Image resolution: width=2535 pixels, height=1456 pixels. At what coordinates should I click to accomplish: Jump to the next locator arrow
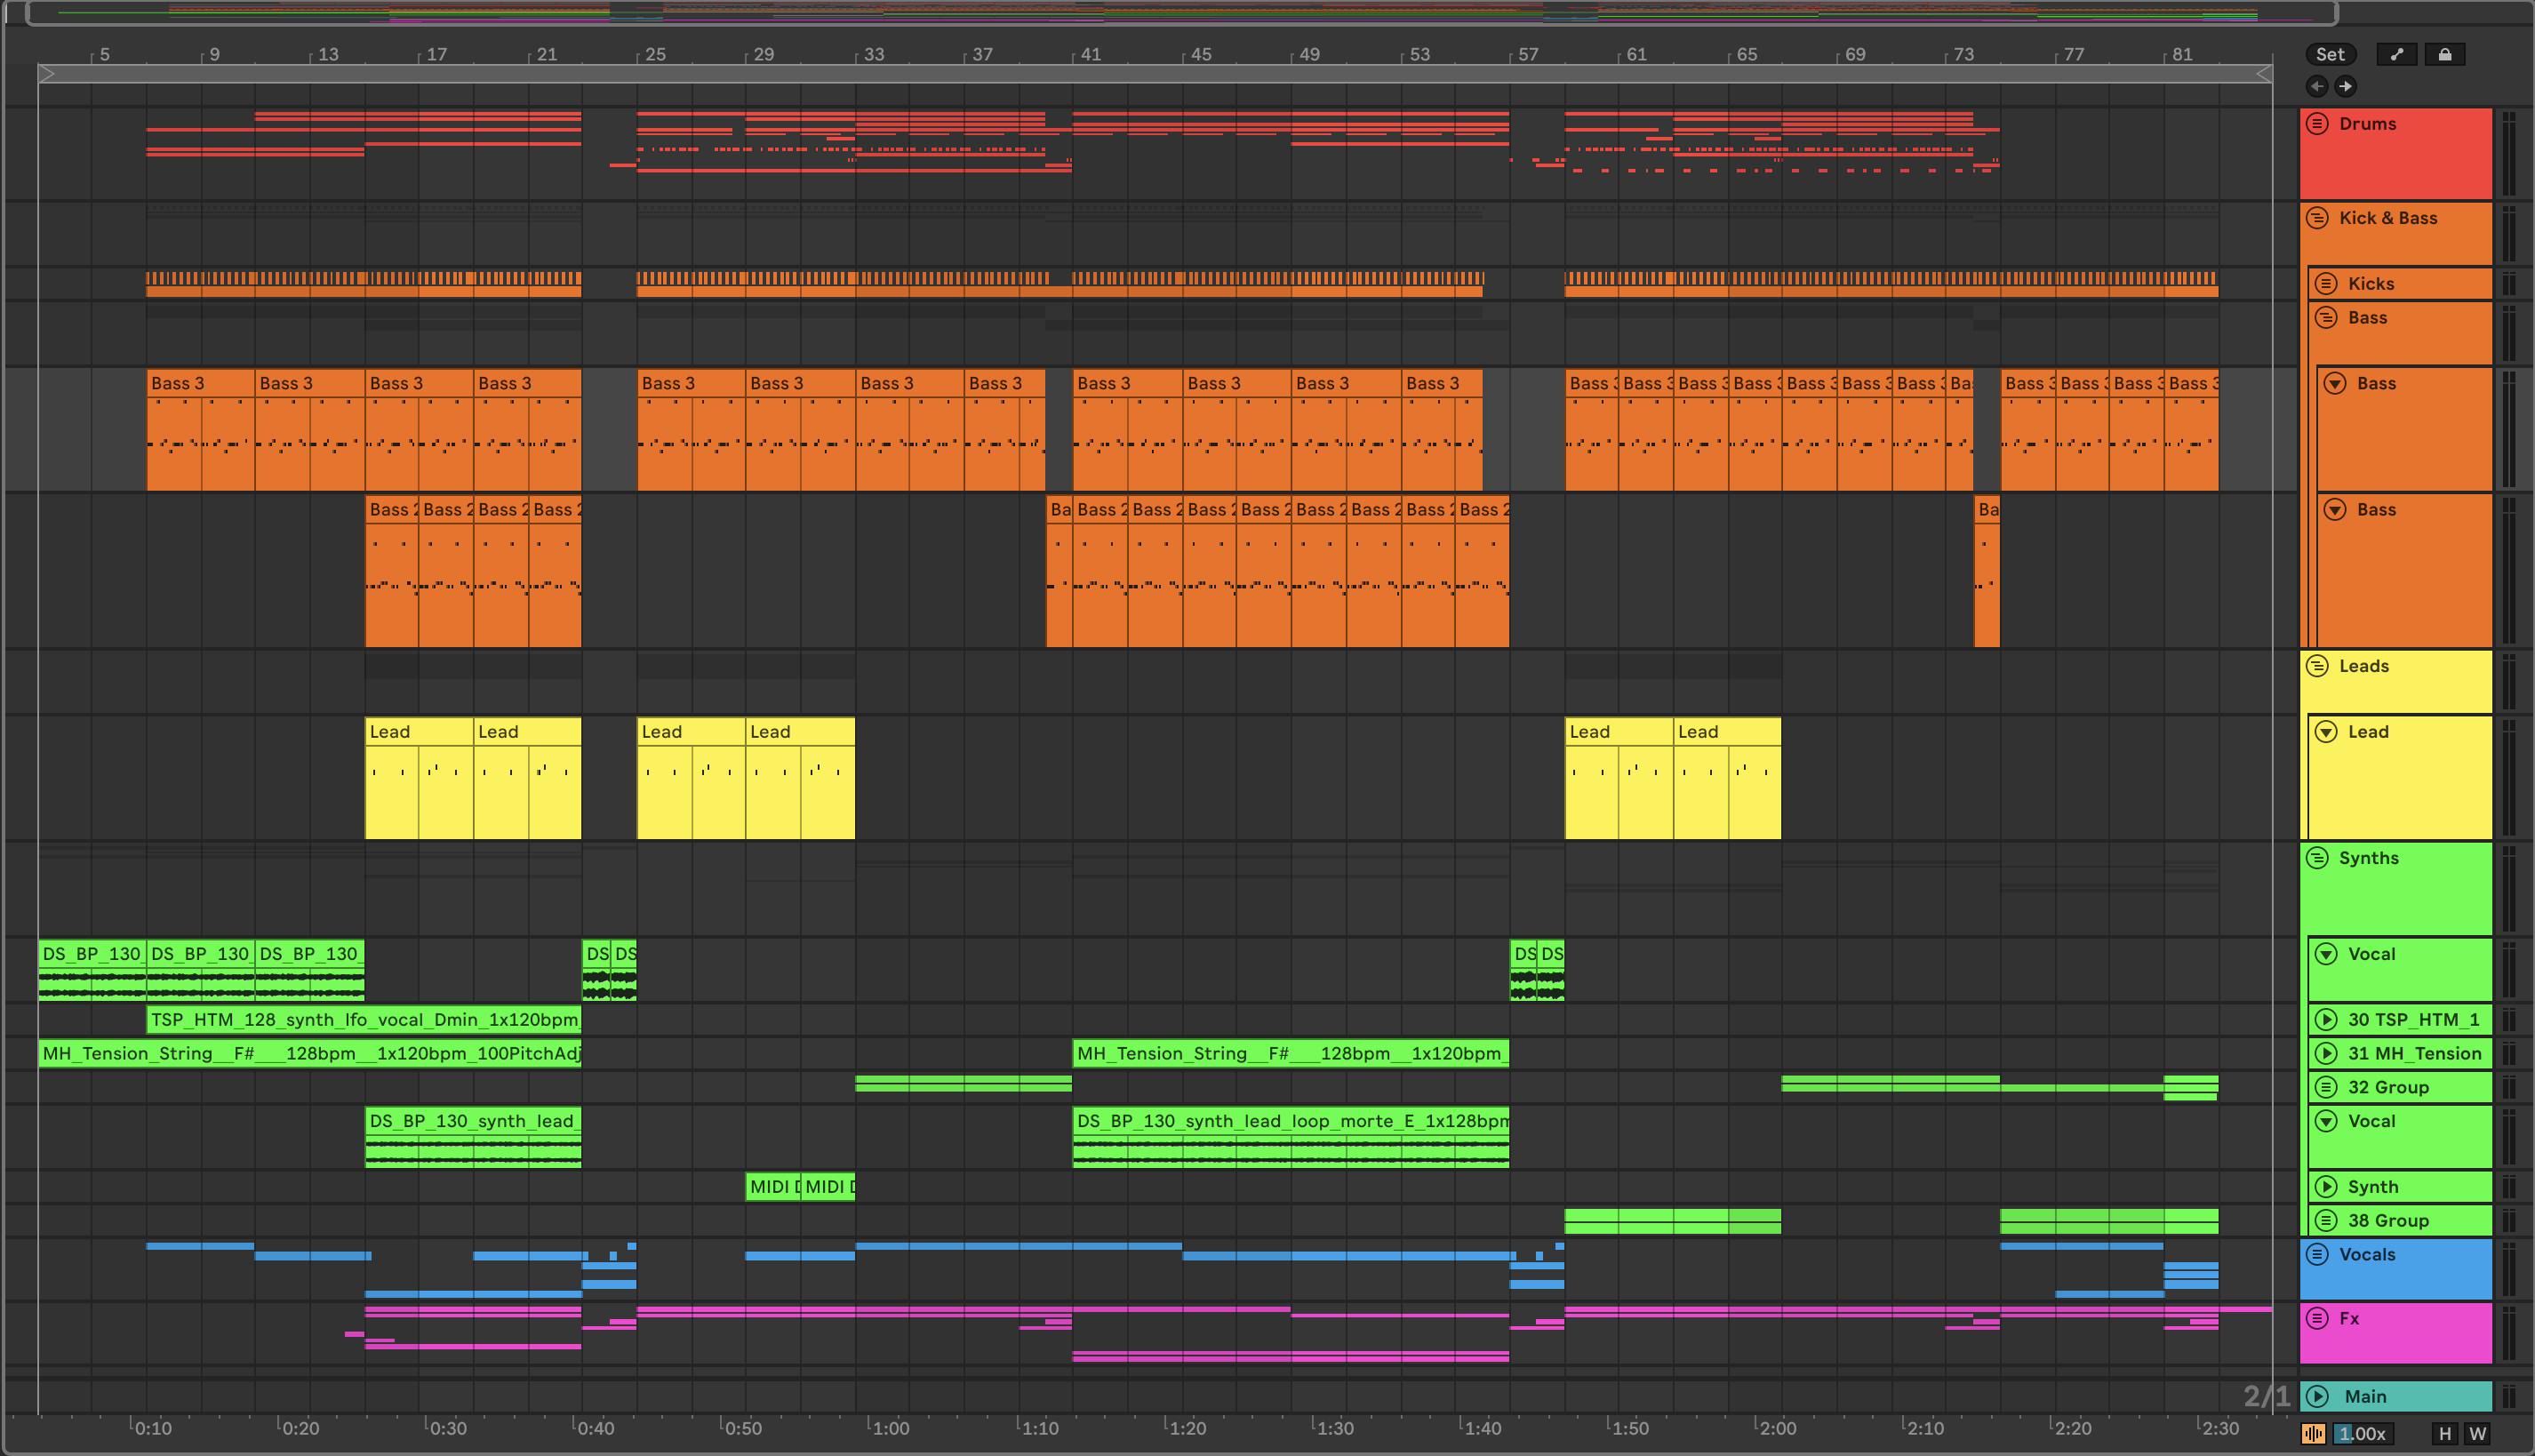coord(2345,86)
